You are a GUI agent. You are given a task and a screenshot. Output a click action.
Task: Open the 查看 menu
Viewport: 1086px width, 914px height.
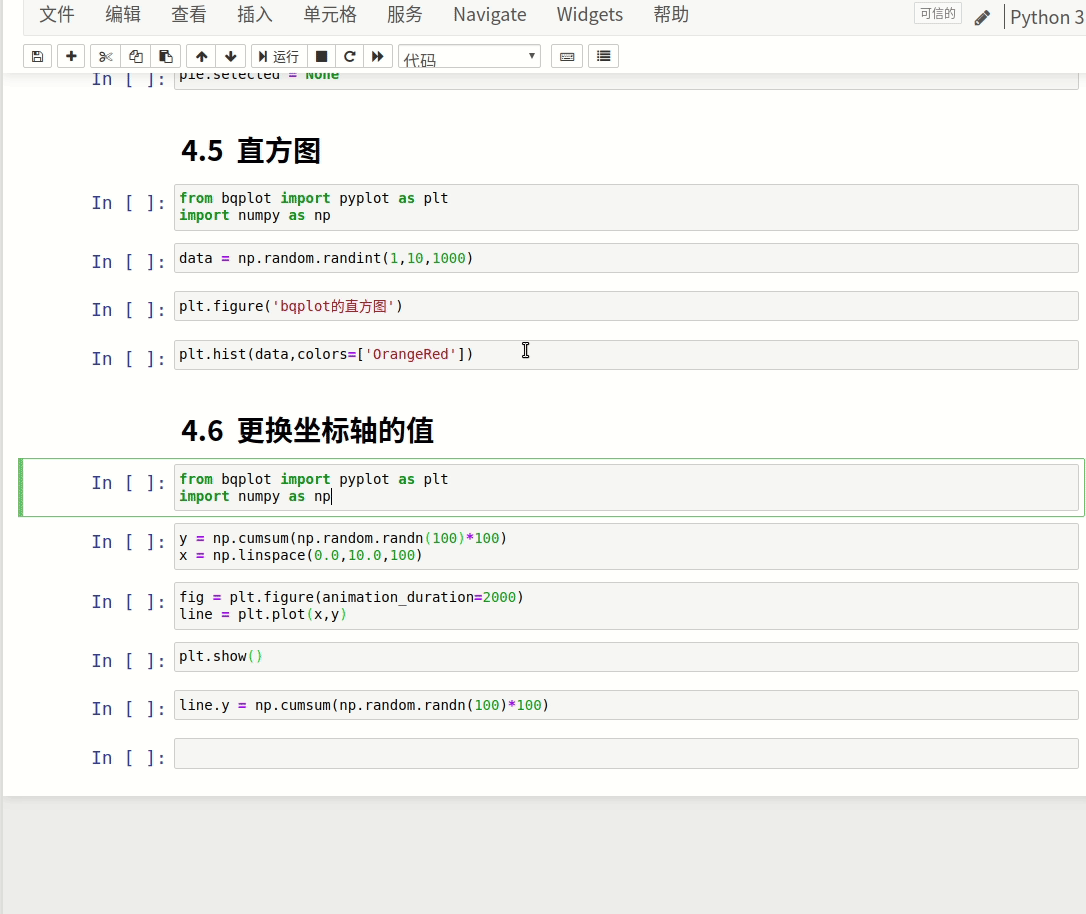click(189, 15)
